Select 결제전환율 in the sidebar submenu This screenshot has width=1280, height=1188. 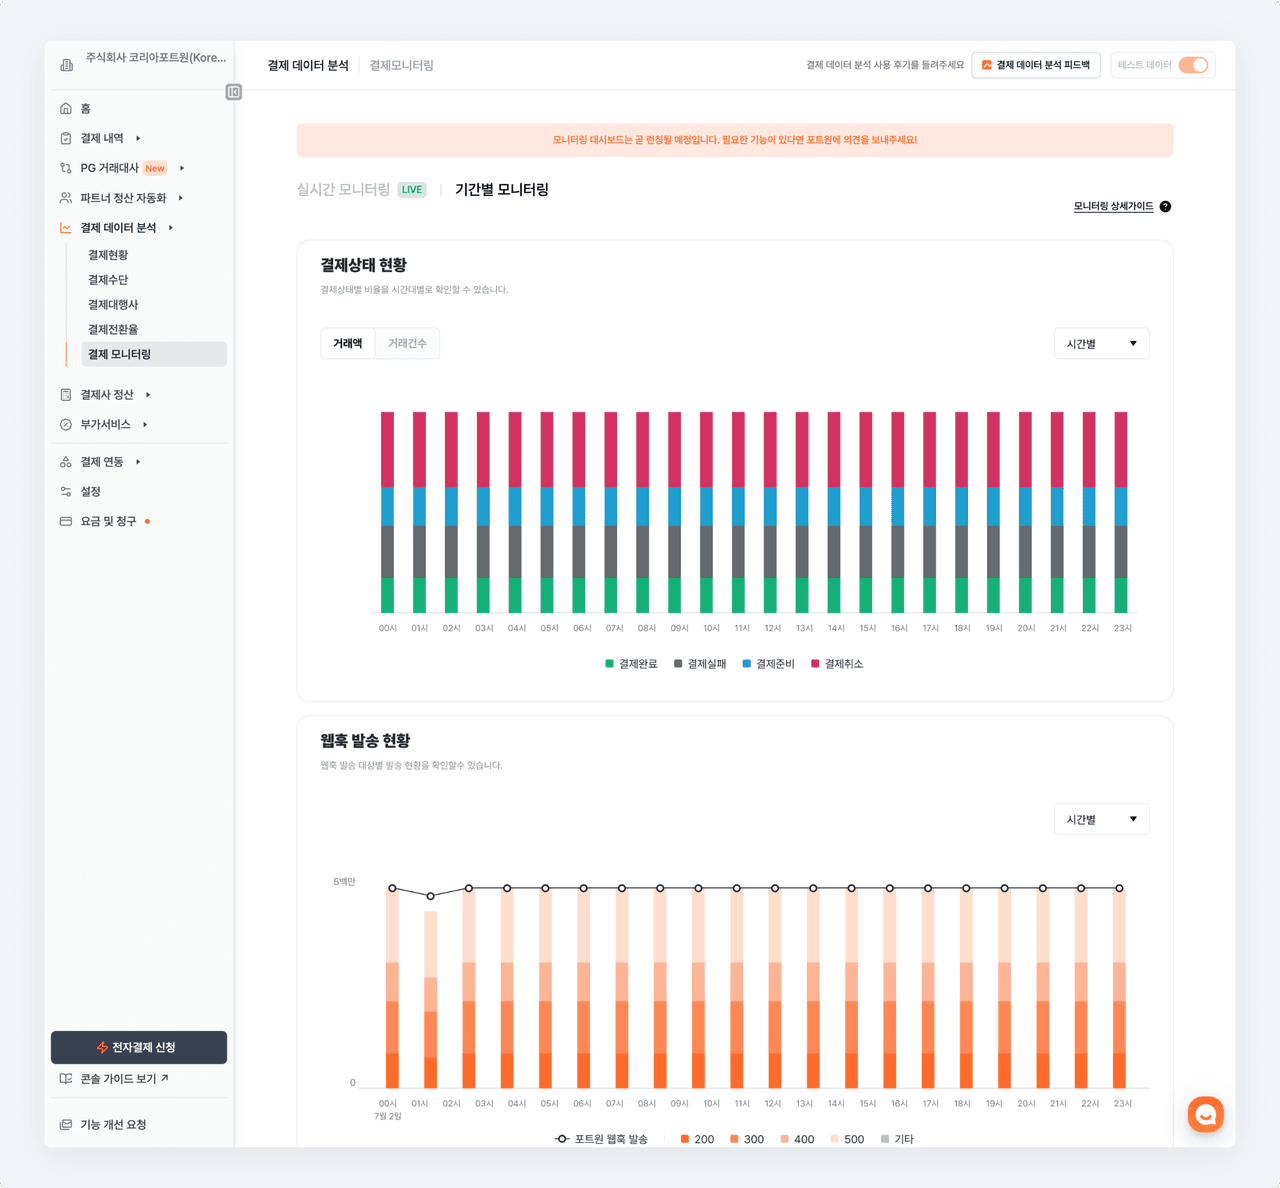coord(113,330)
